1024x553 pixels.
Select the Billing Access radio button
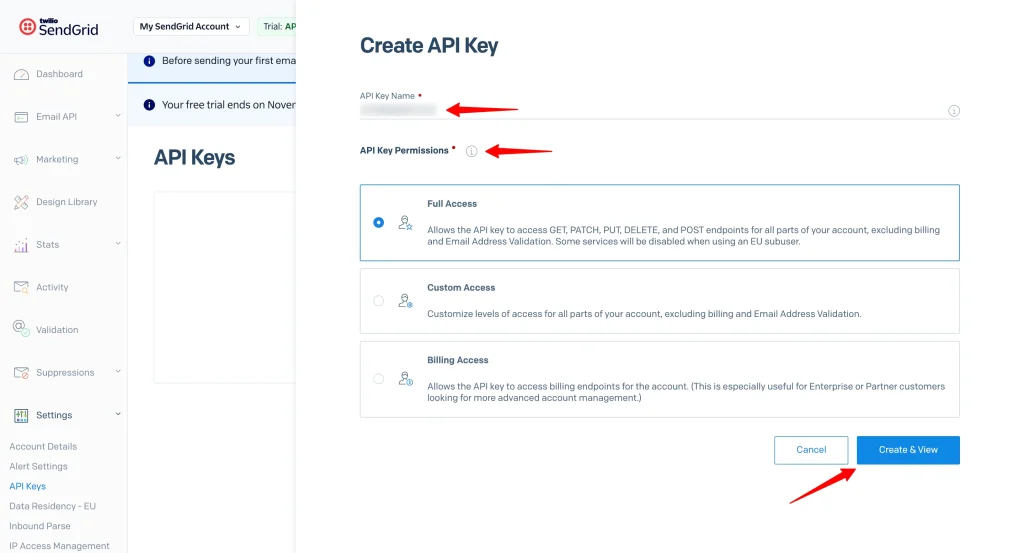coord(378,379)
